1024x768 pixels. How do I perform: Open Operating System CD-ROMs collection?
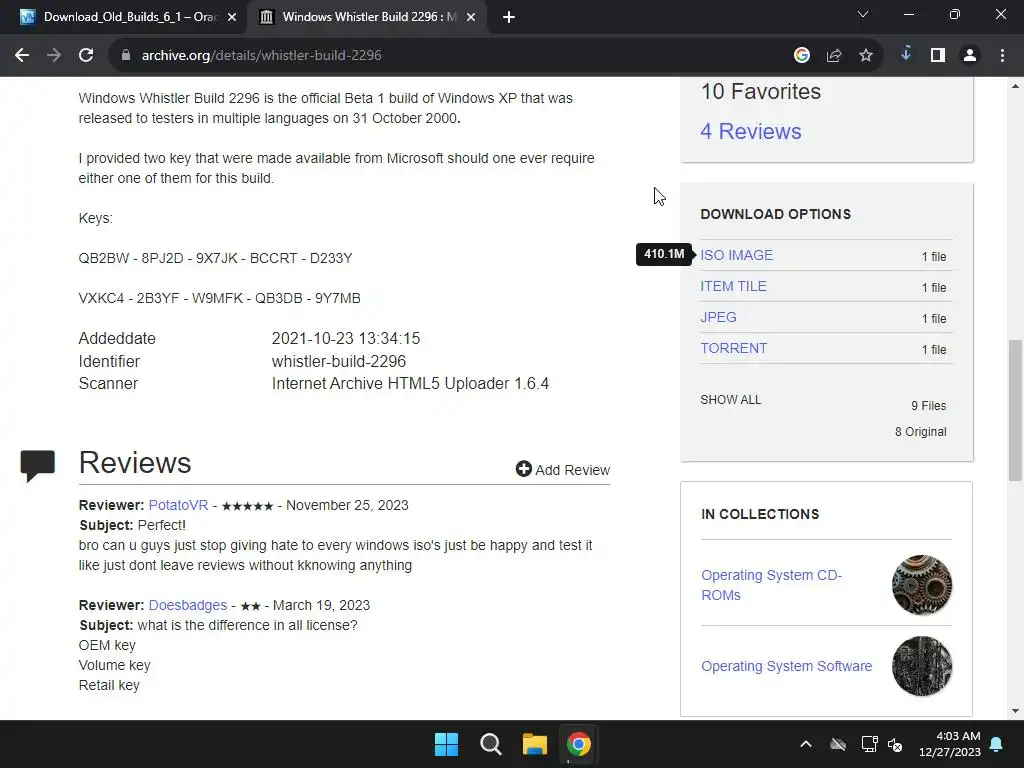(771, 585)
